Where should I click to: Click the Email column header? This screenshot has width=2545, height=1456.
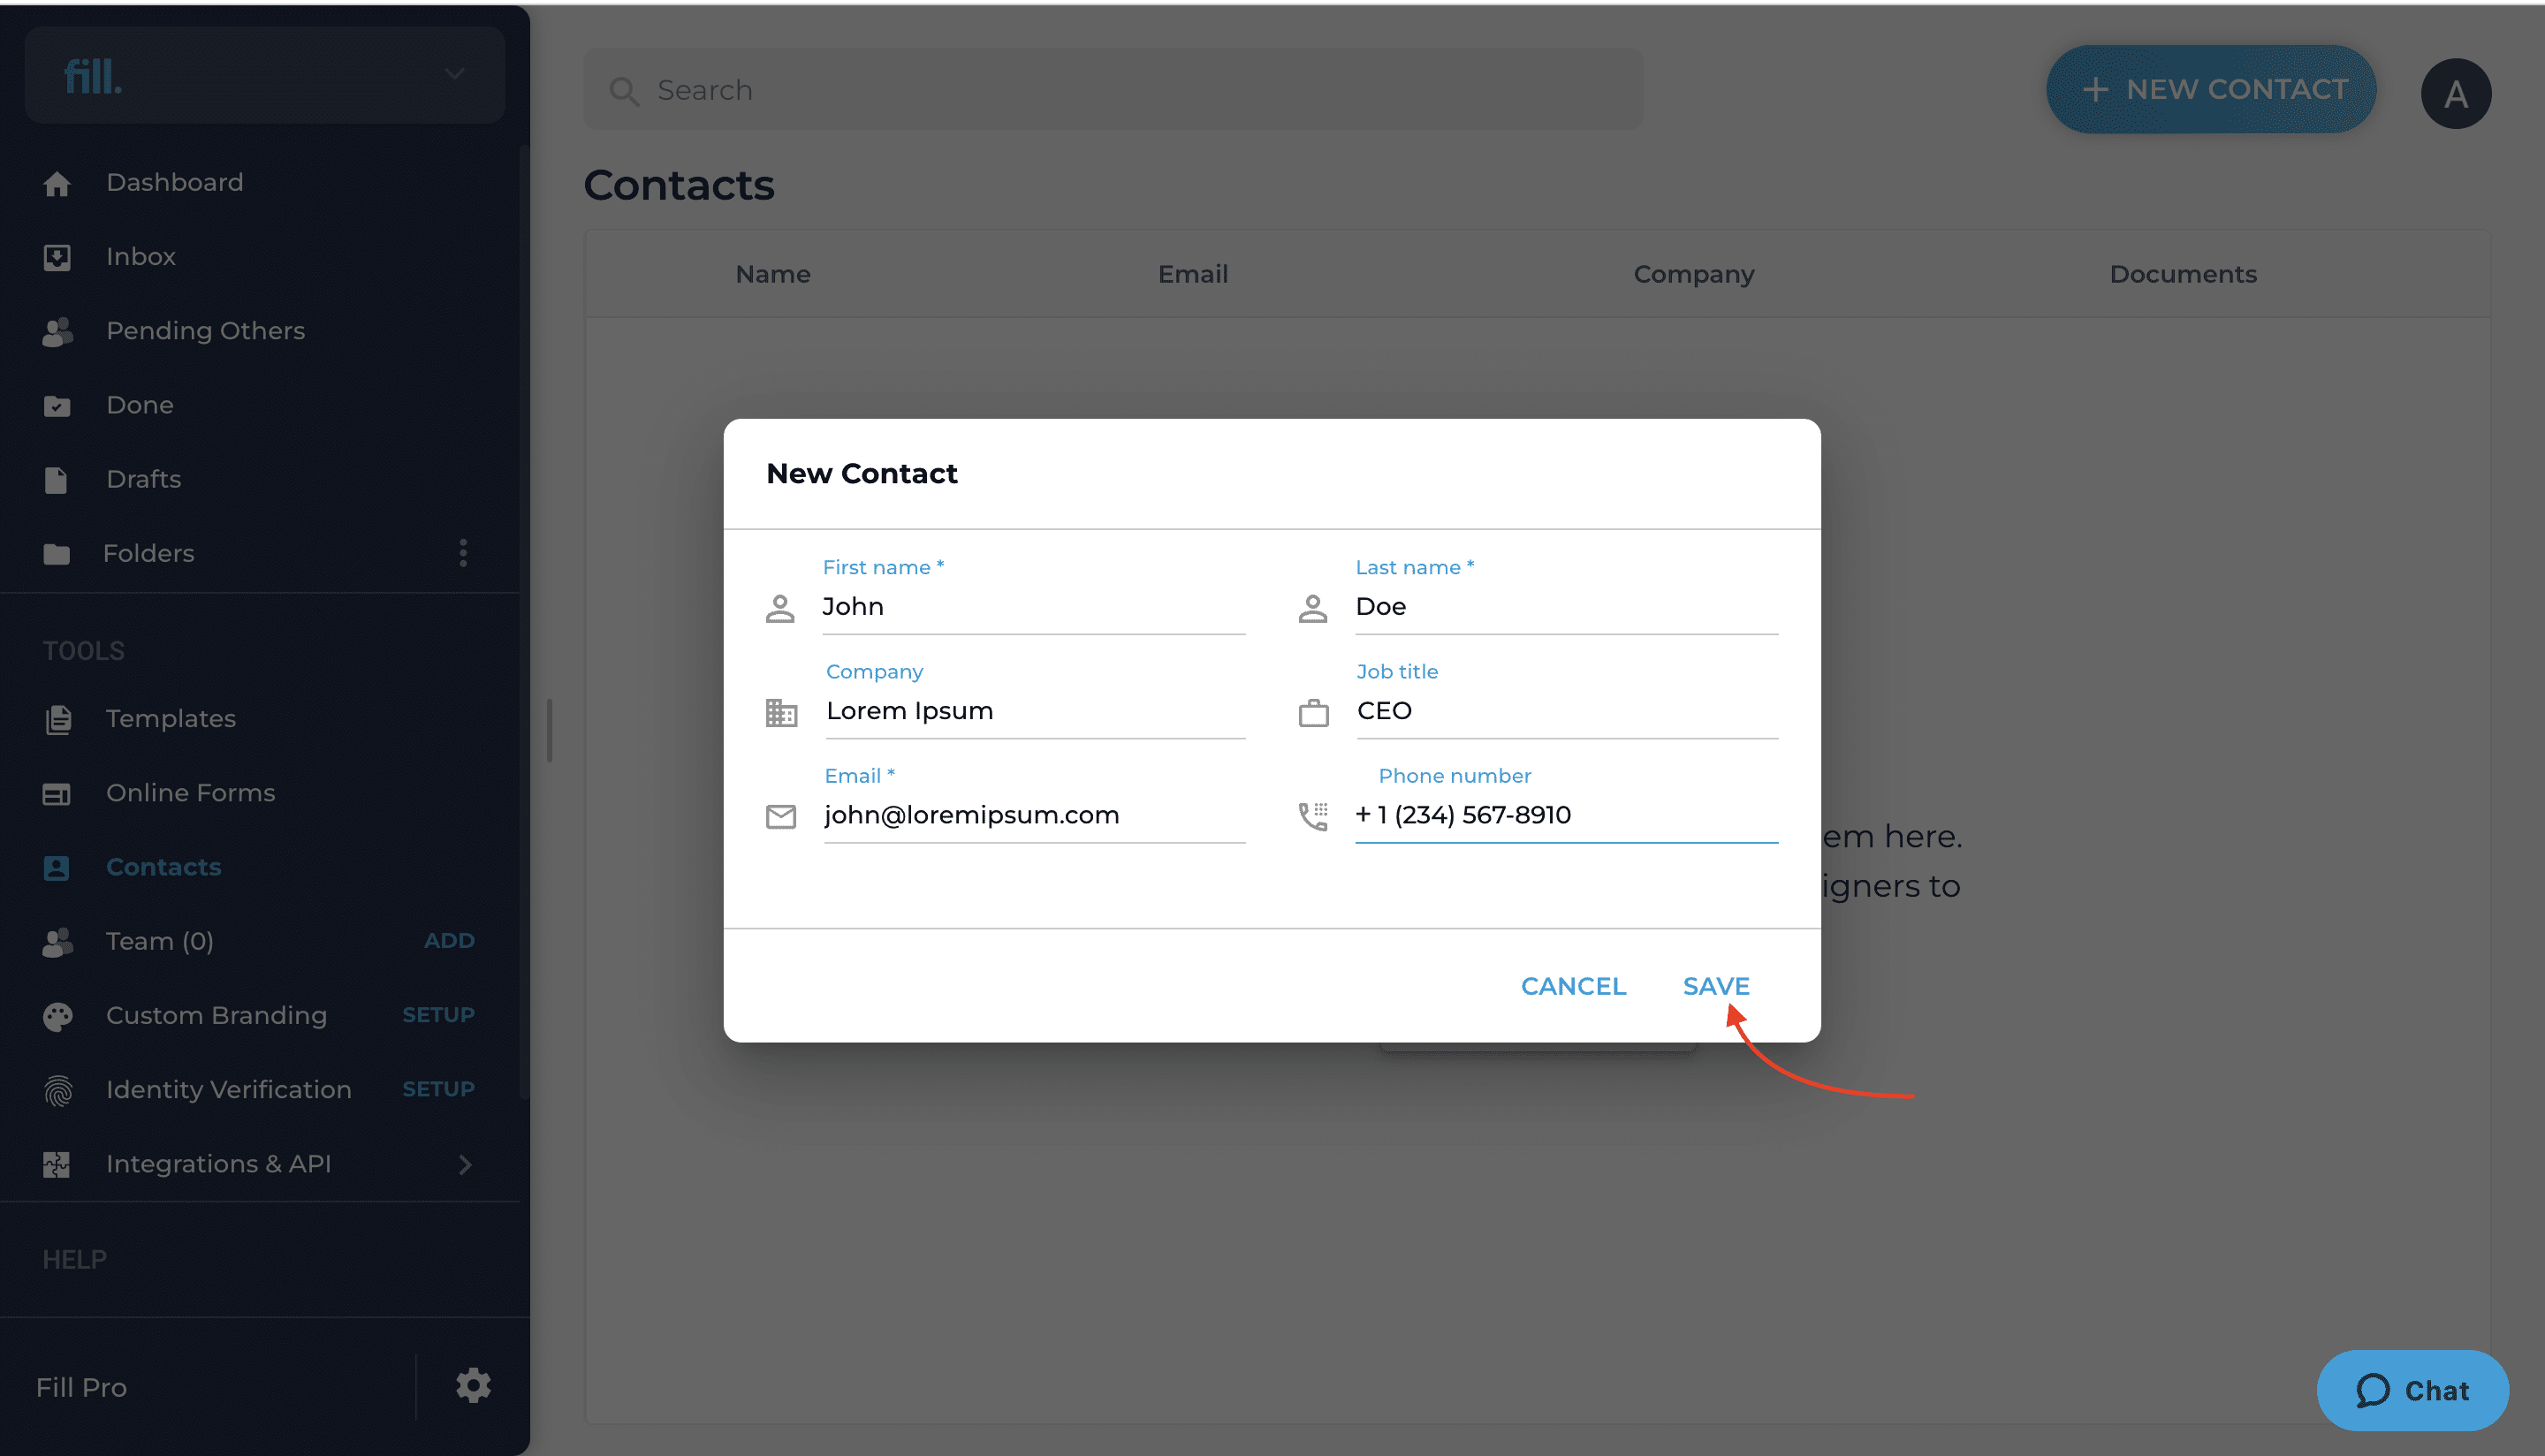(x=1192, y=274)
